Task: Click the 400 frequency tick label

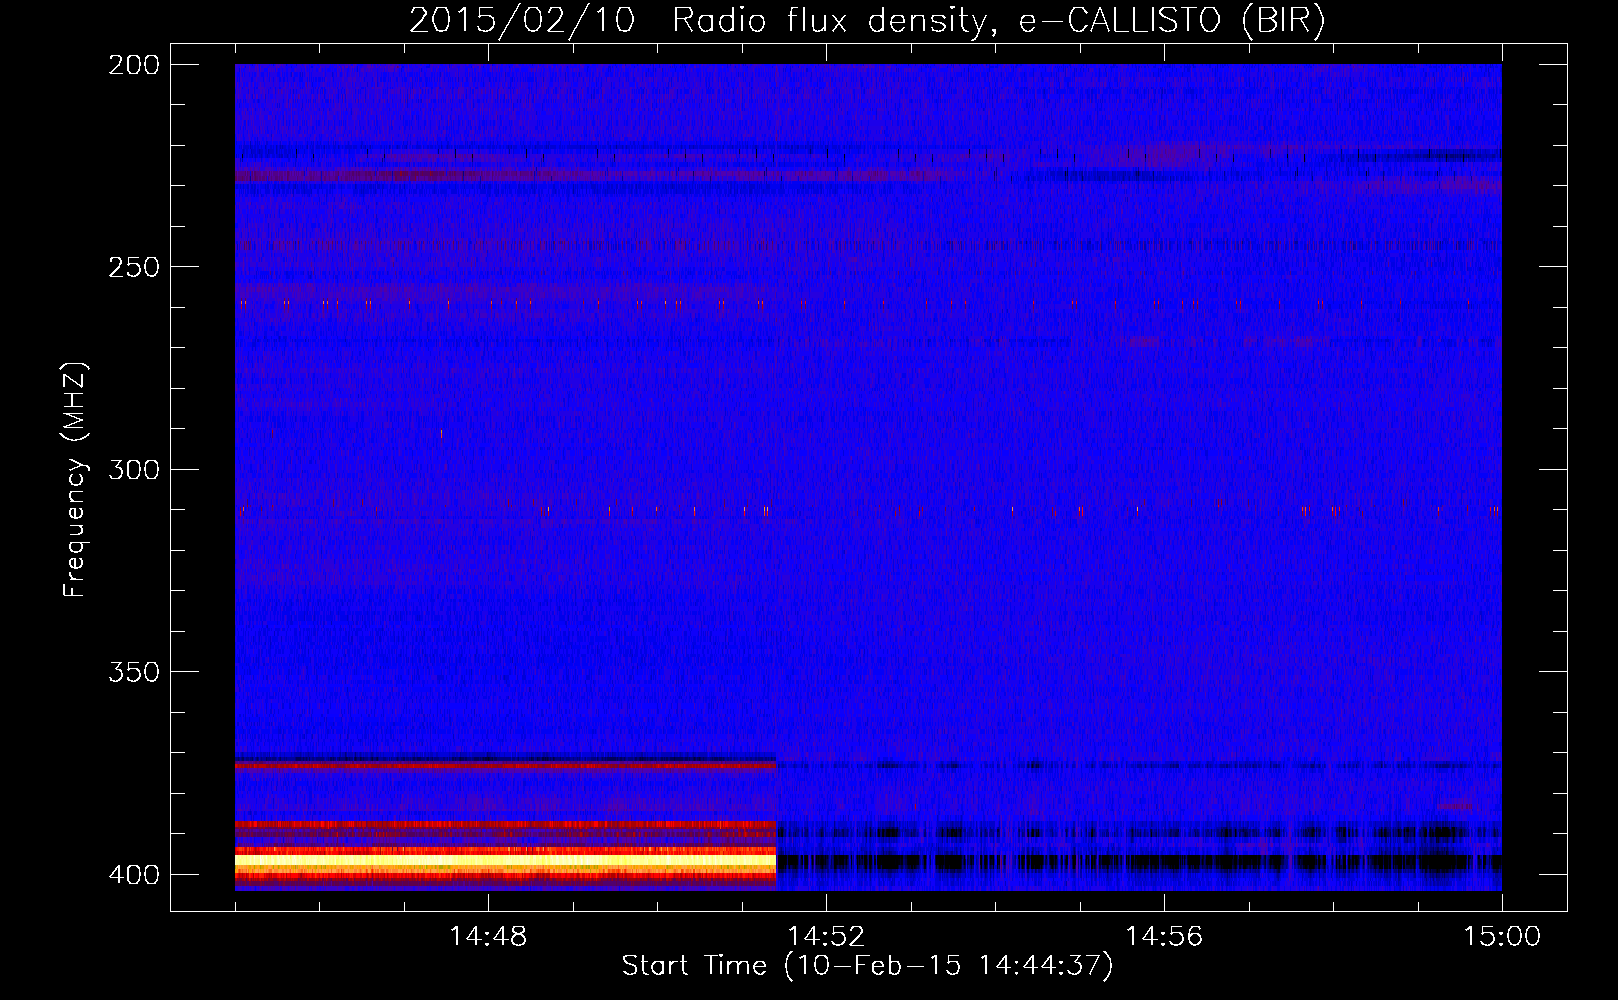Action: (x=134, y=874)
